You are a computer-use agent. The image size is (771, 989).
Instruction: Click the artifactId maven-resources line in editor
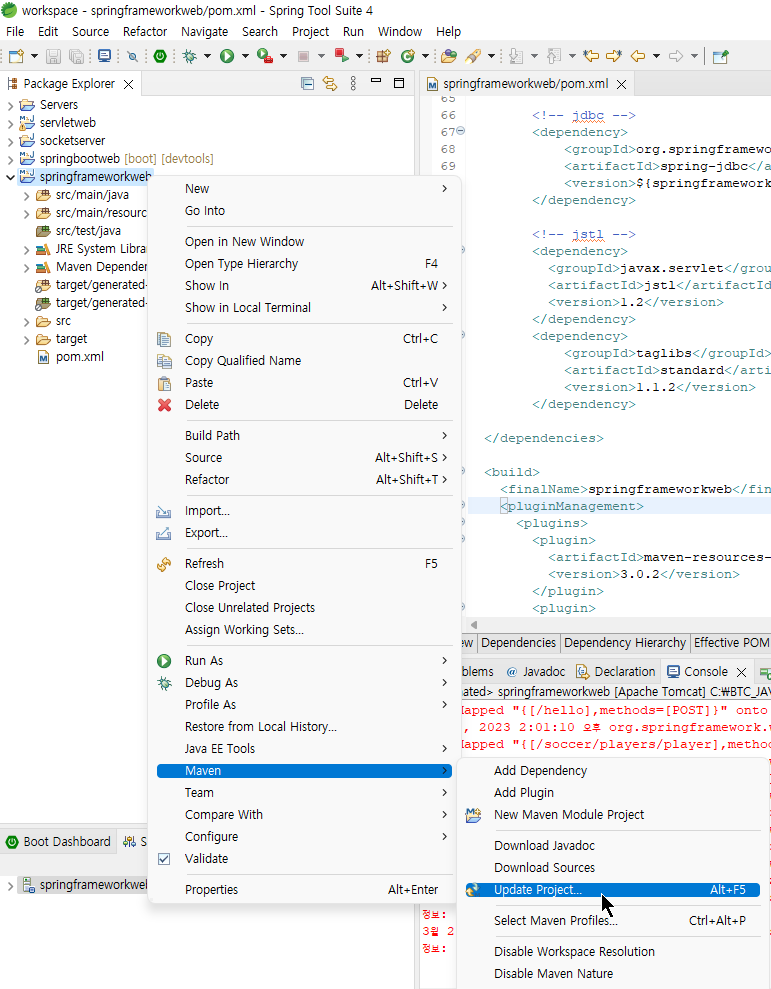[x=659, y=558]
